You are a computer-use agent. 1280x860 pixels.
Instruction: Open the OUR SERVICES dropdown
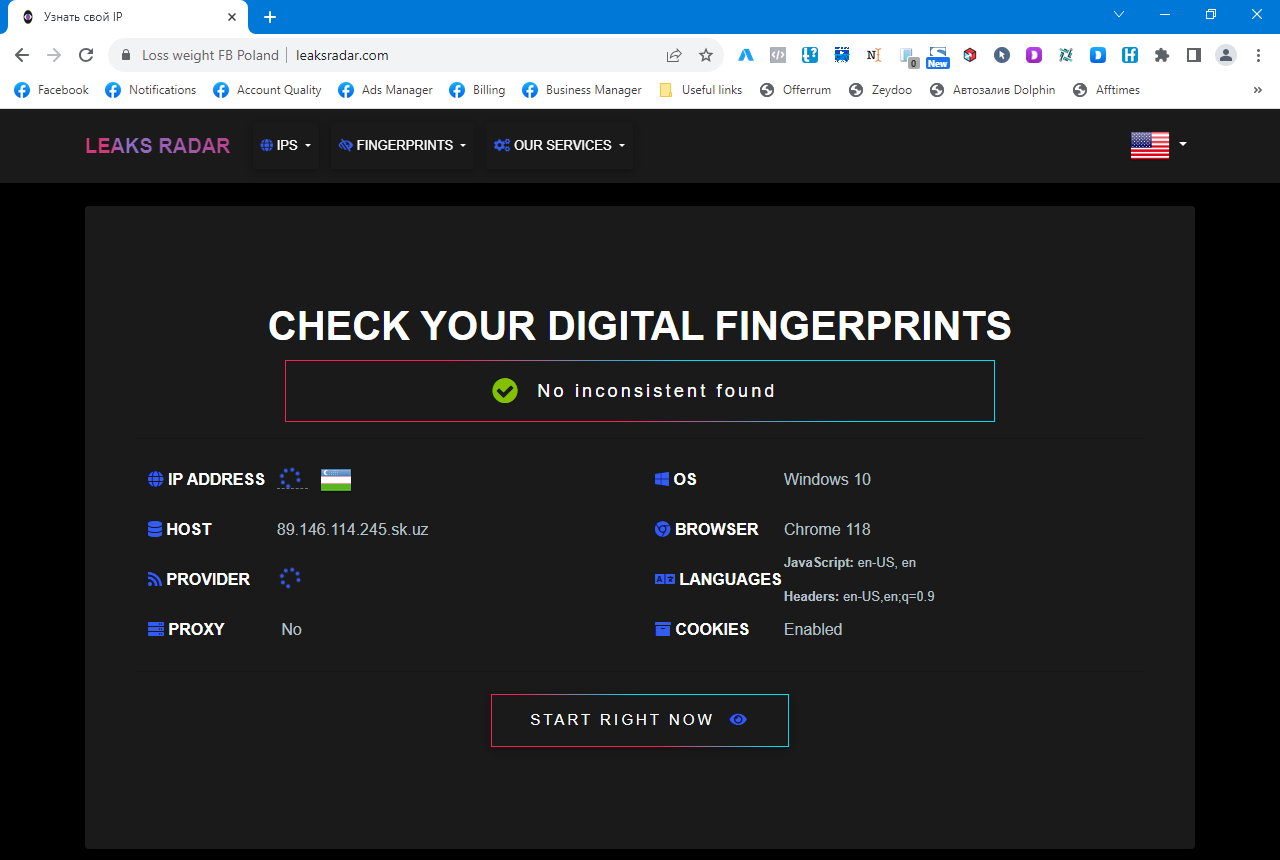coord(559,145)
